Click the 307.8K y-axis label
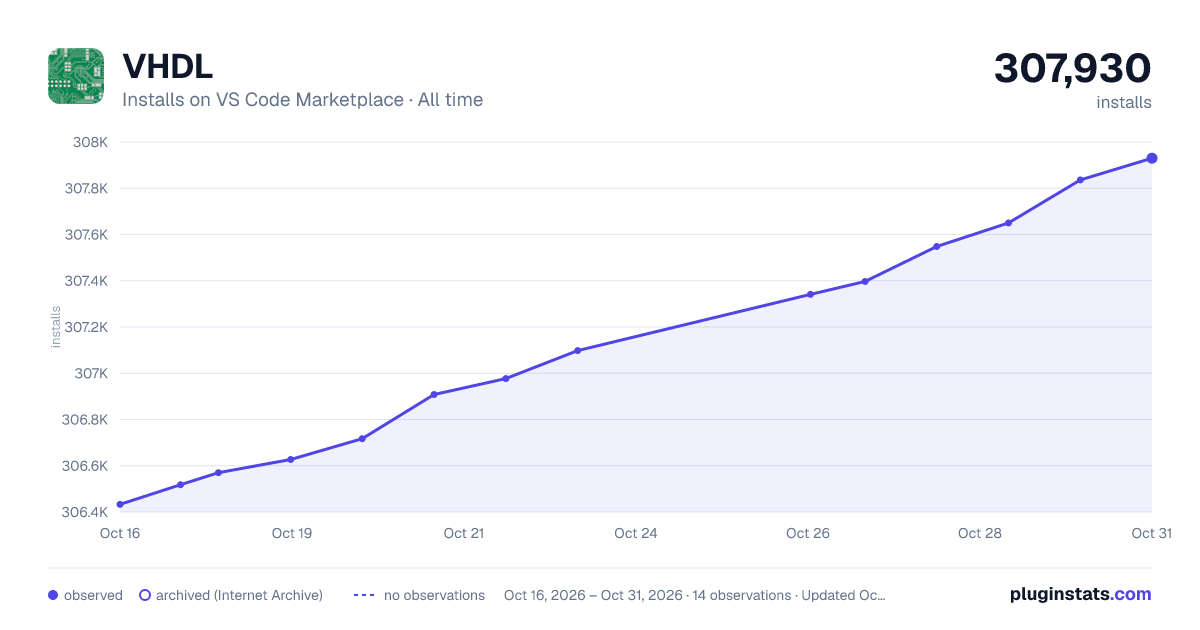This screenshot has height=630, width=1200. tap(86, 188)
